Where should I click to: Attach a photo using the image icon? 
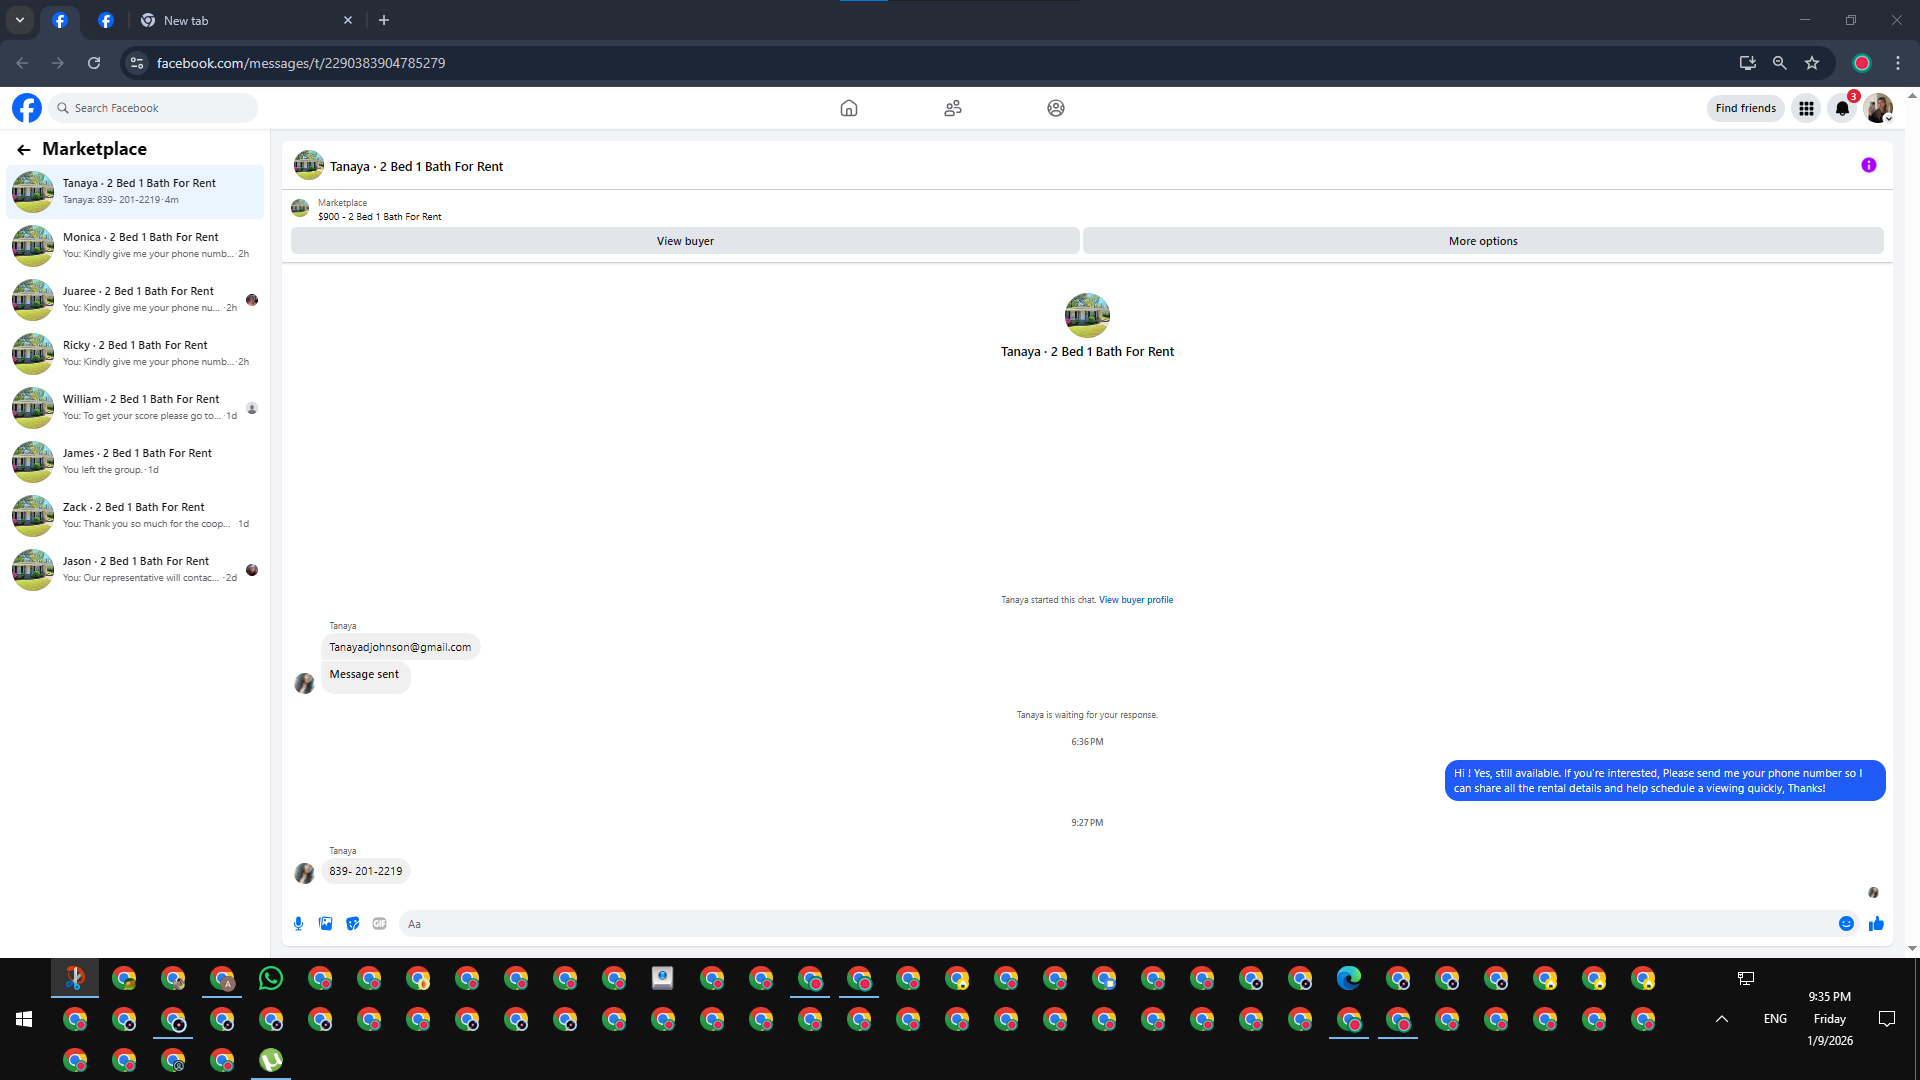(325, 924)
